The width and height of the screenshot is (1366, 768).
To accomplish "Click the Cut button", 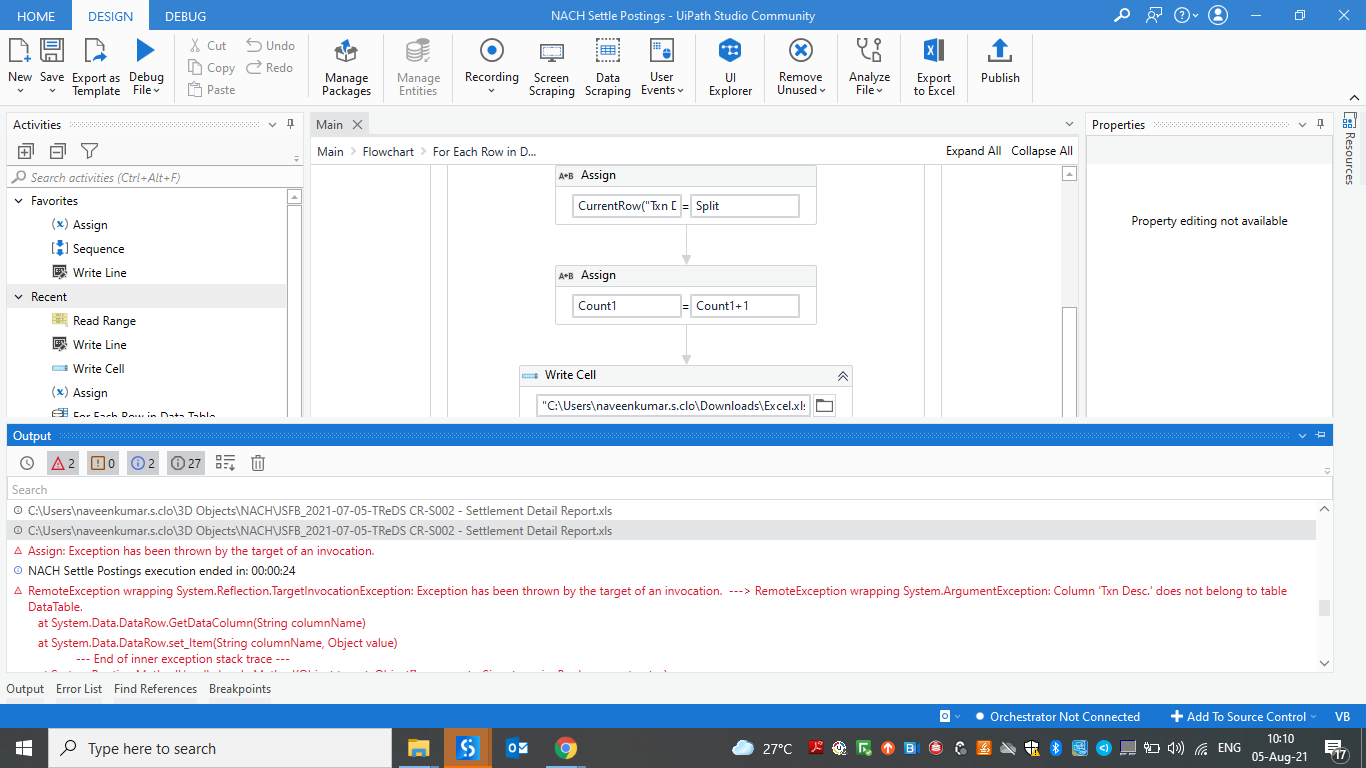I will 208,46.
